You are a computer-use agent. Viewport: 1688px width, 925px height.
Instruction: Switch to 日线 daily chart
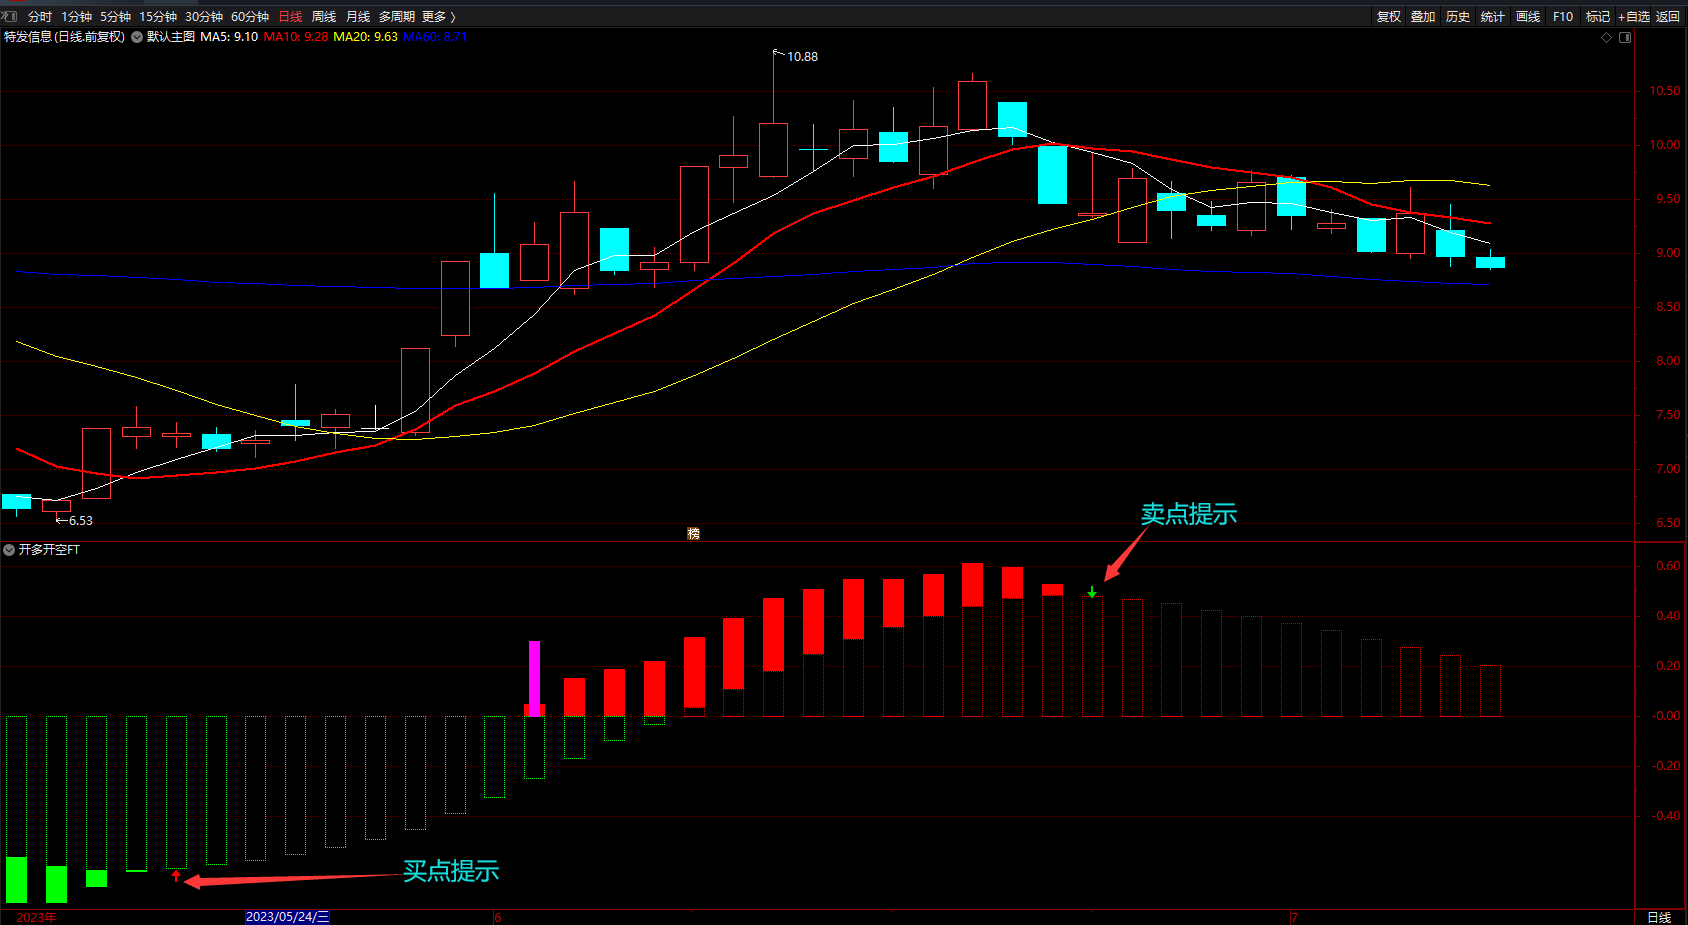(x=290, y=17)
